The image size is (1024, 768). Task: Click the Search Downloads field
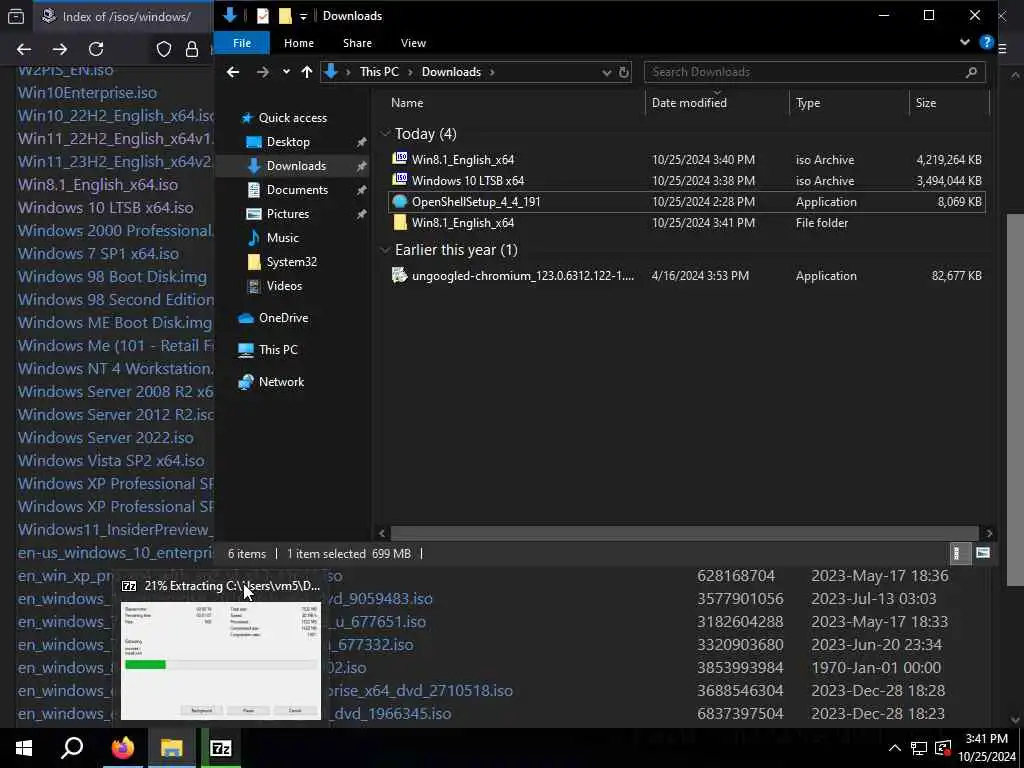[814, 72]
